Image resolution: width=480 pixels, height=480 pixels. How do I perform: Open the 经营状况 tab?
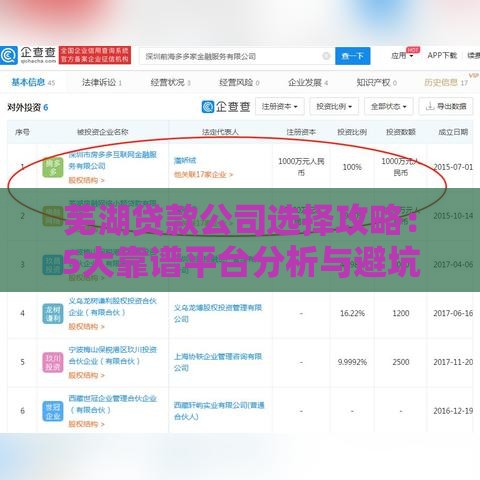tap(170, 82)
